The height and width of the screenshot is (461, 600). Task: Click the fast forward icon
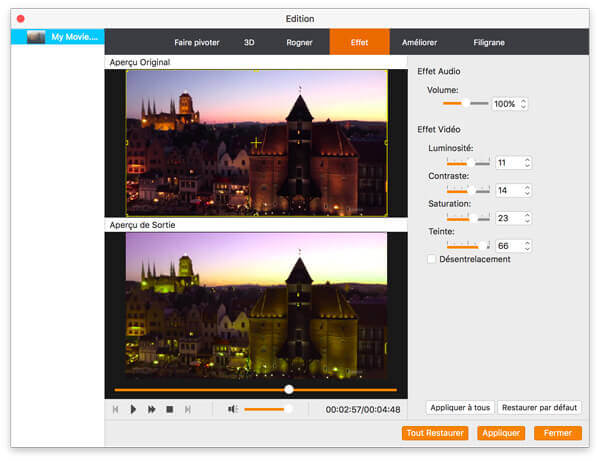point(151,409)
